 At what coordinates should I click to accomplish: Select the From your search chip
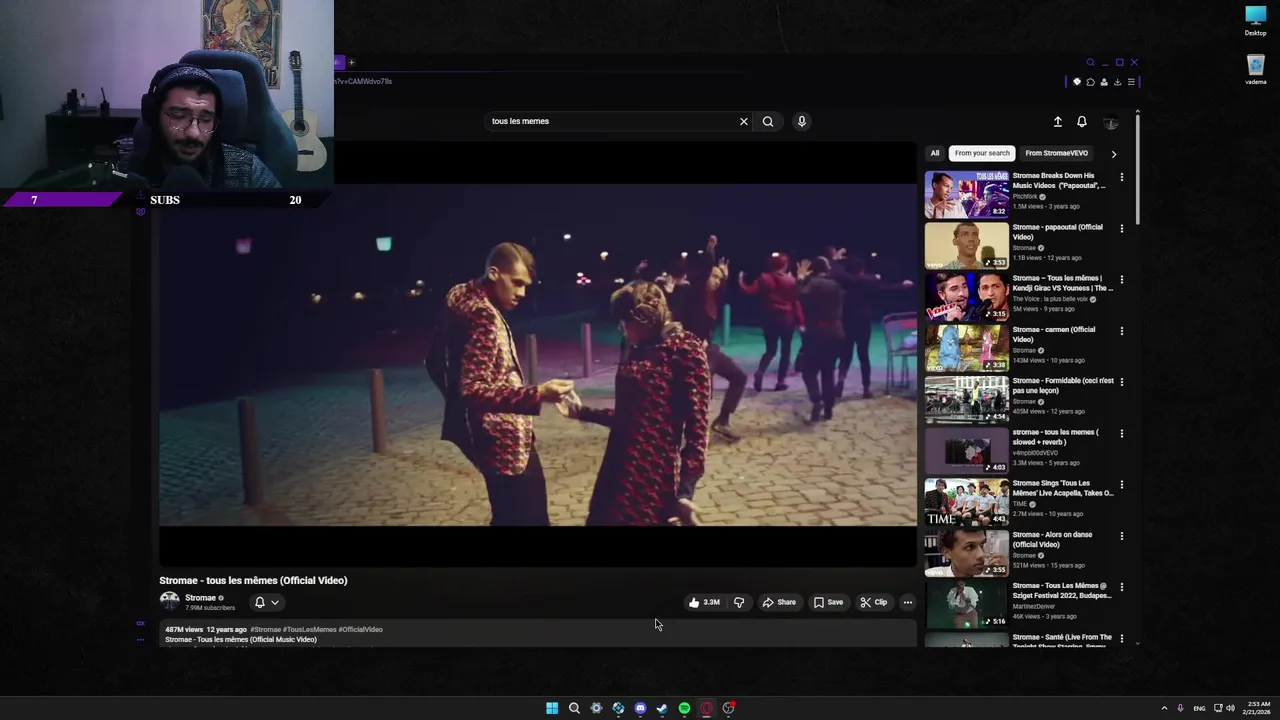click(x=982, y=153)
